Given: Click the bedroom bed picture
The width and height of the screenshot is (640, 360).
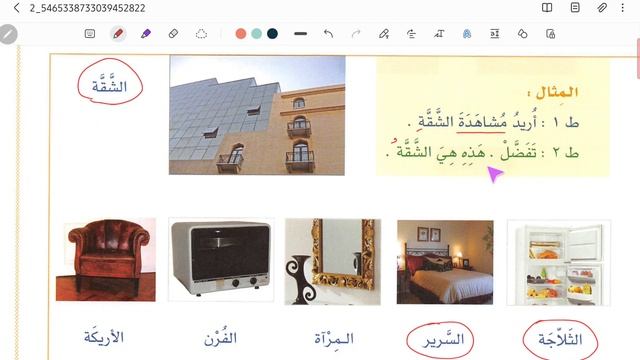Looking at the screenshot, I should pos(445,262).
